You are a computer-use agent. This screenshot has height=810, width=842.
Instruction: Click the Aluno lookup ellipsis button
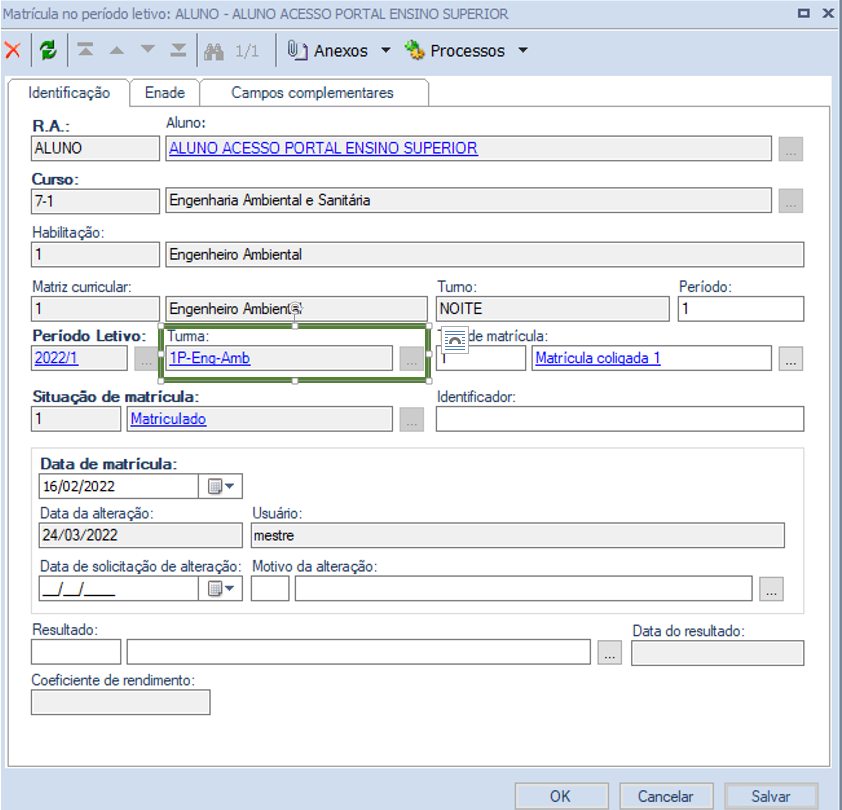click(791, 149)
